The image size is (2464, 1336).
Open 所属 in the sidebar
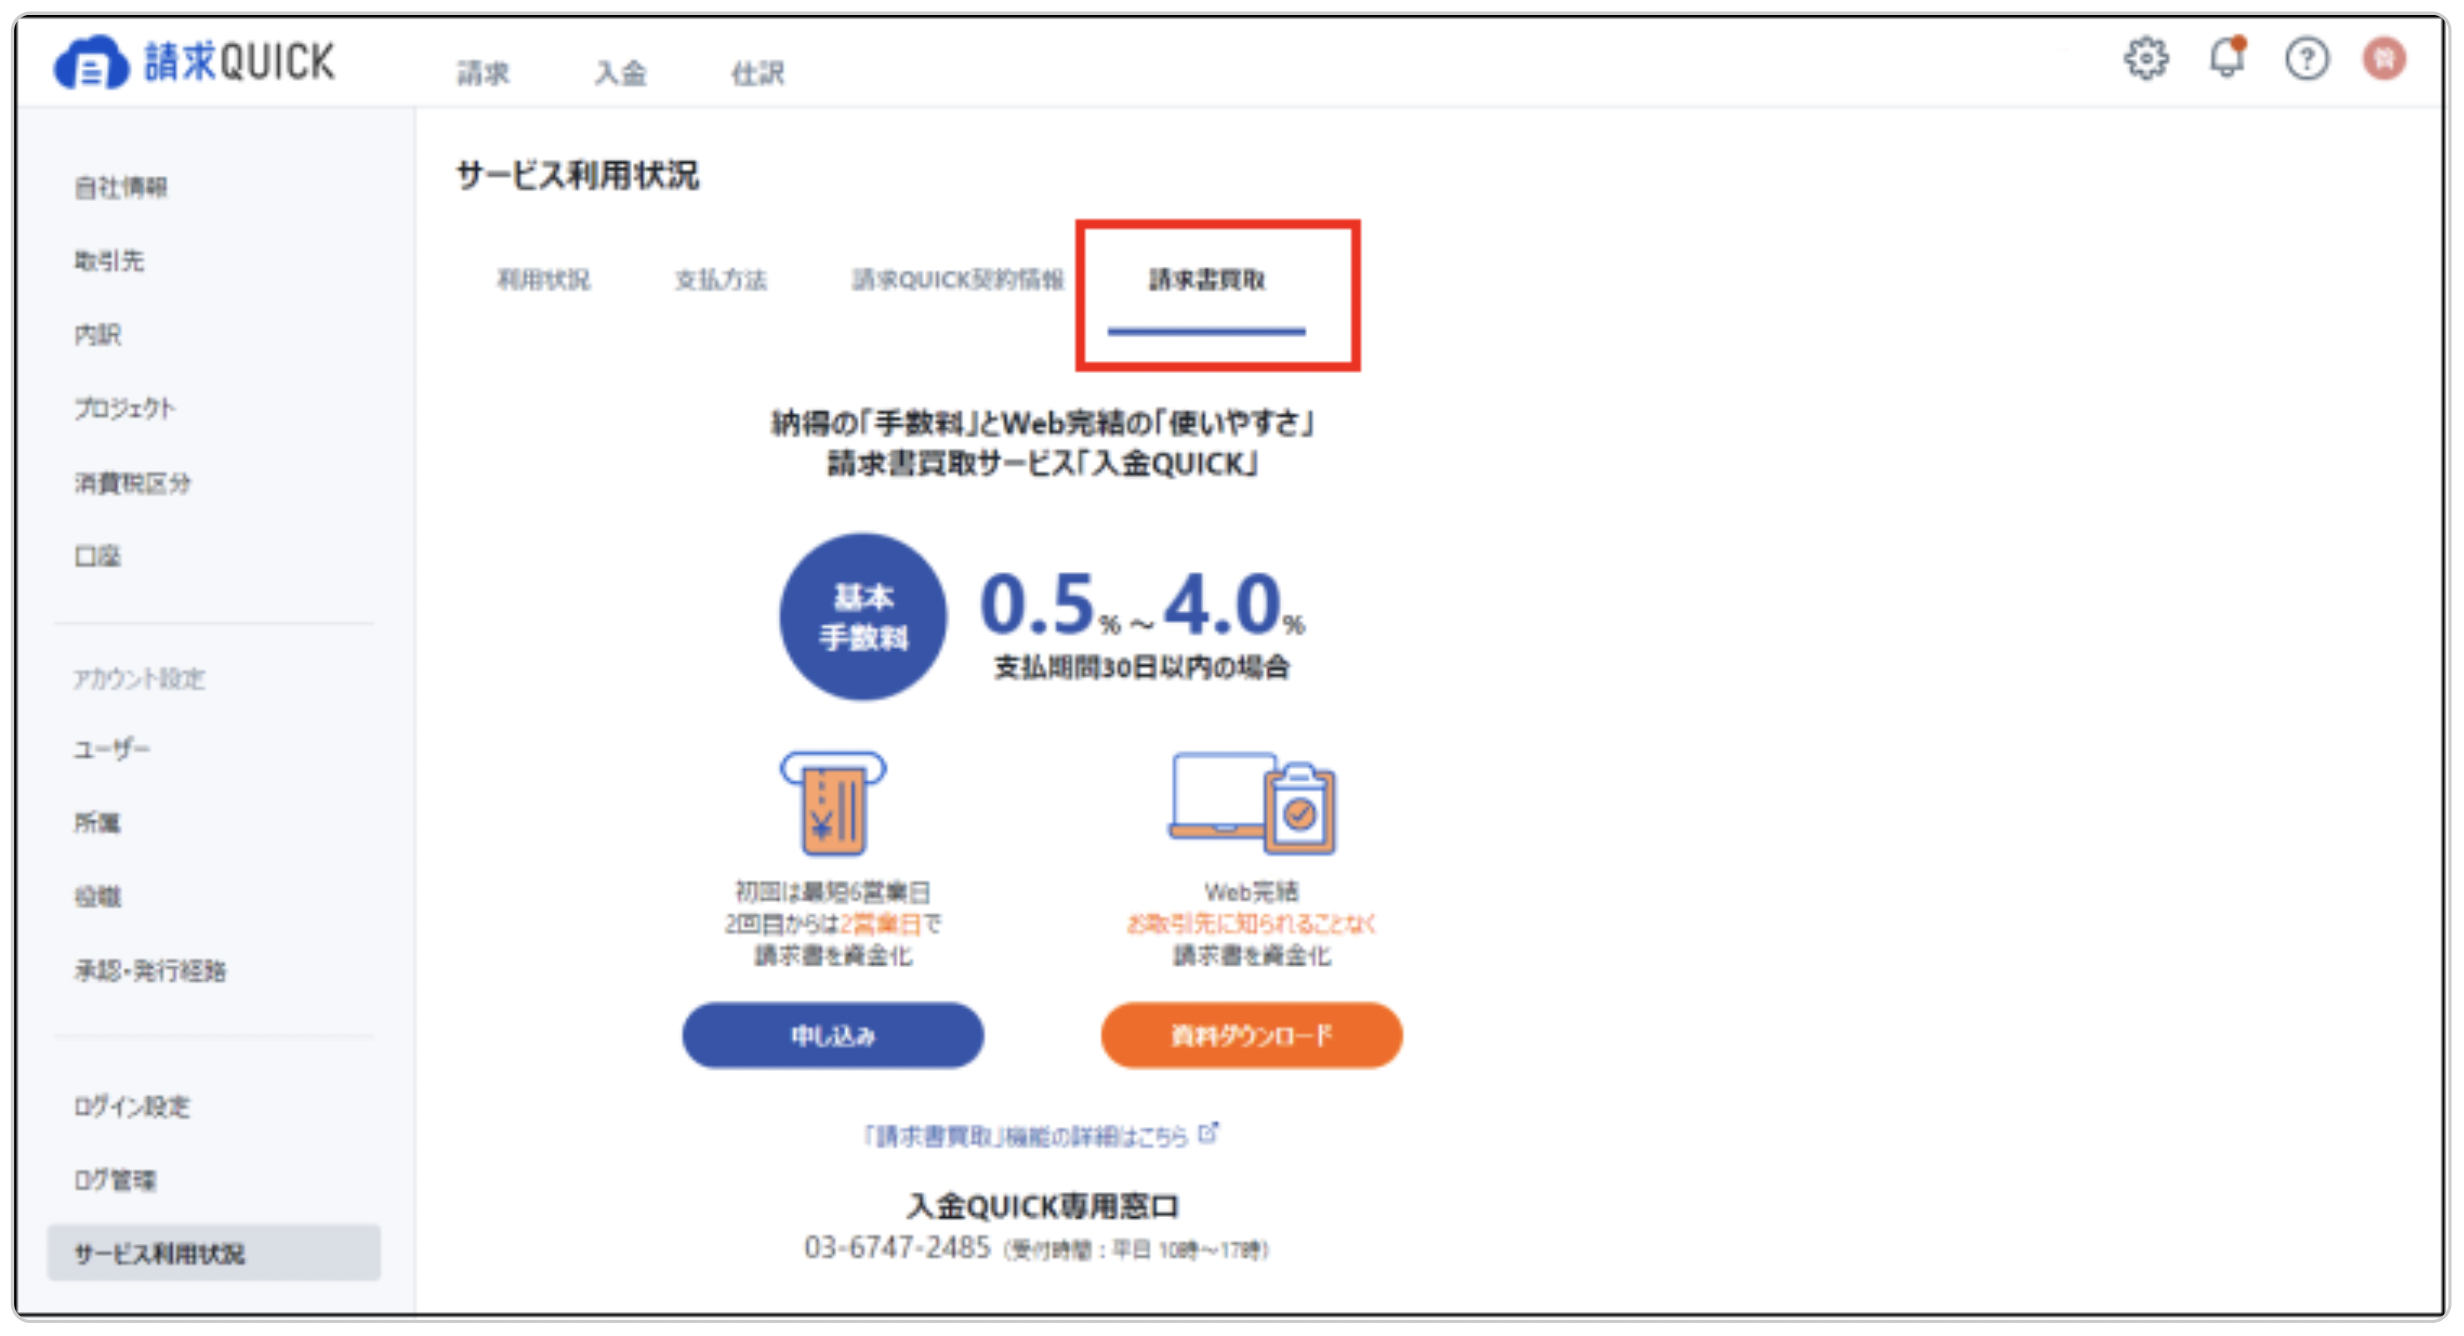[97, 822]
